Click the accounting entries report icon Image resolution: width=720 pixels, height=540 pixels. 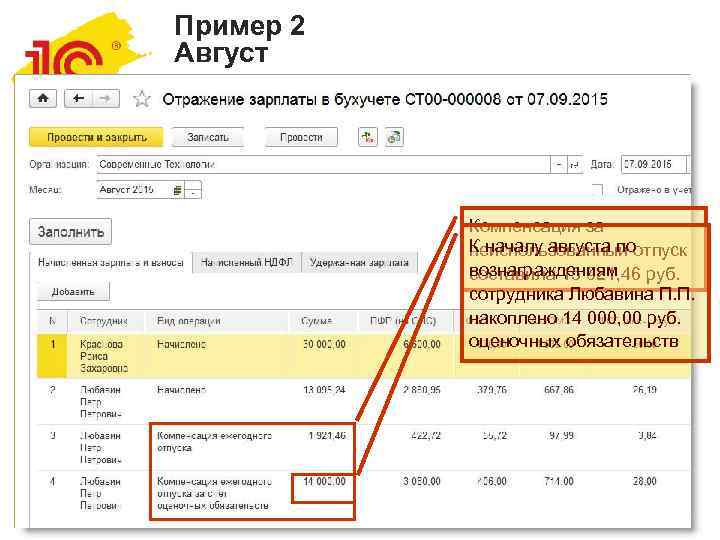(x=394, y=137)
